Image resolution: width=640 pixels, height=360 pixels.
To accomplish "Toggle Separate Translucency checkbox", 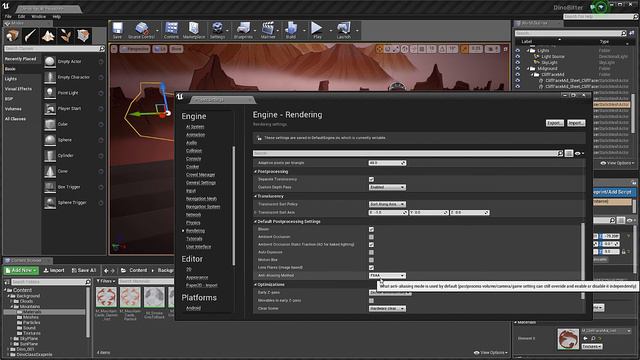I will tap(371, 179).
